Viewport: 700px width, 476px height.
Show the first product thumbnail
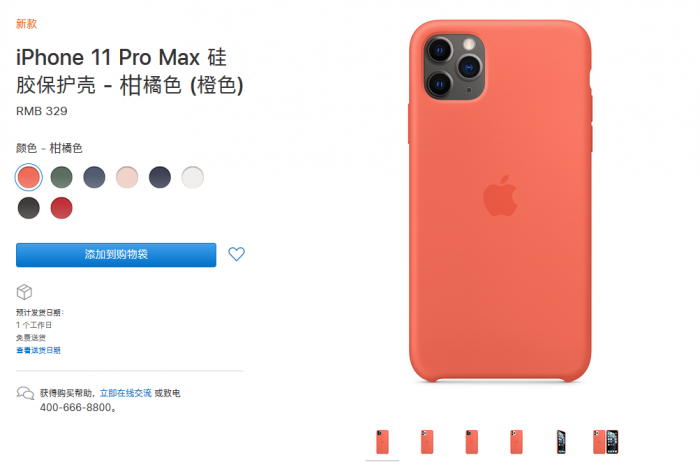click(x=382, y=442)
